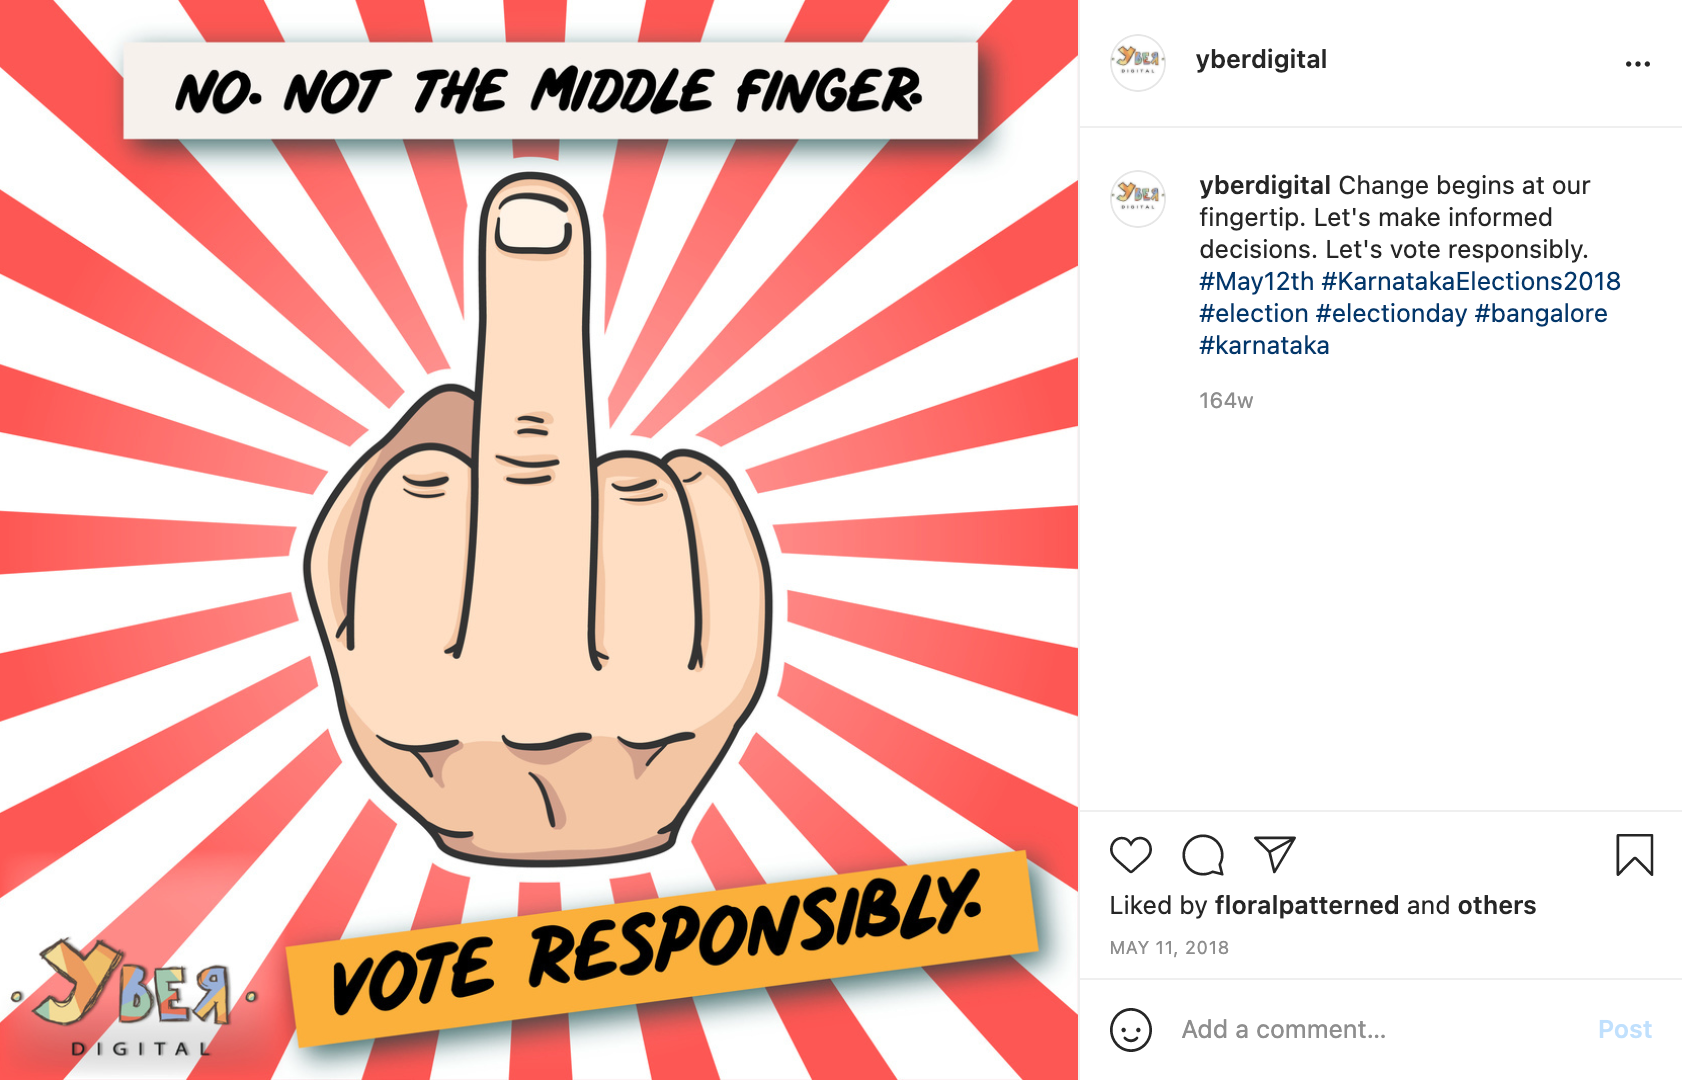1682x1080 pixels.
Task: Open yberdigital username in the caption
Action: coord(1265,186)
